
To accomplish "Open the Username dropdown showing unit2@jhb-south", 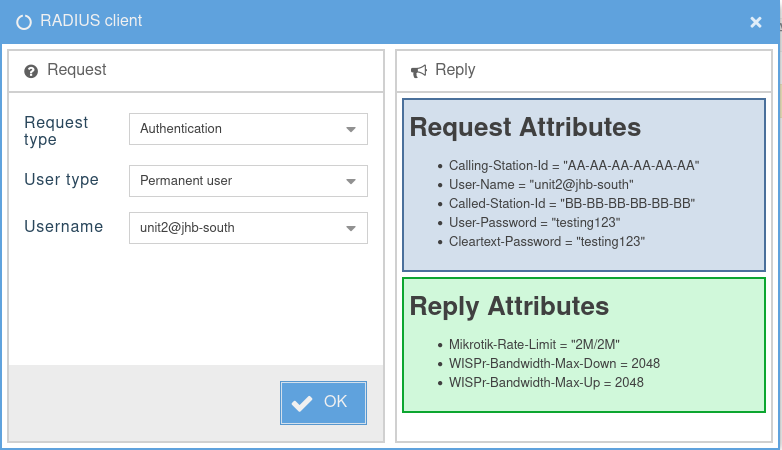I will click(x=248, y=228).
